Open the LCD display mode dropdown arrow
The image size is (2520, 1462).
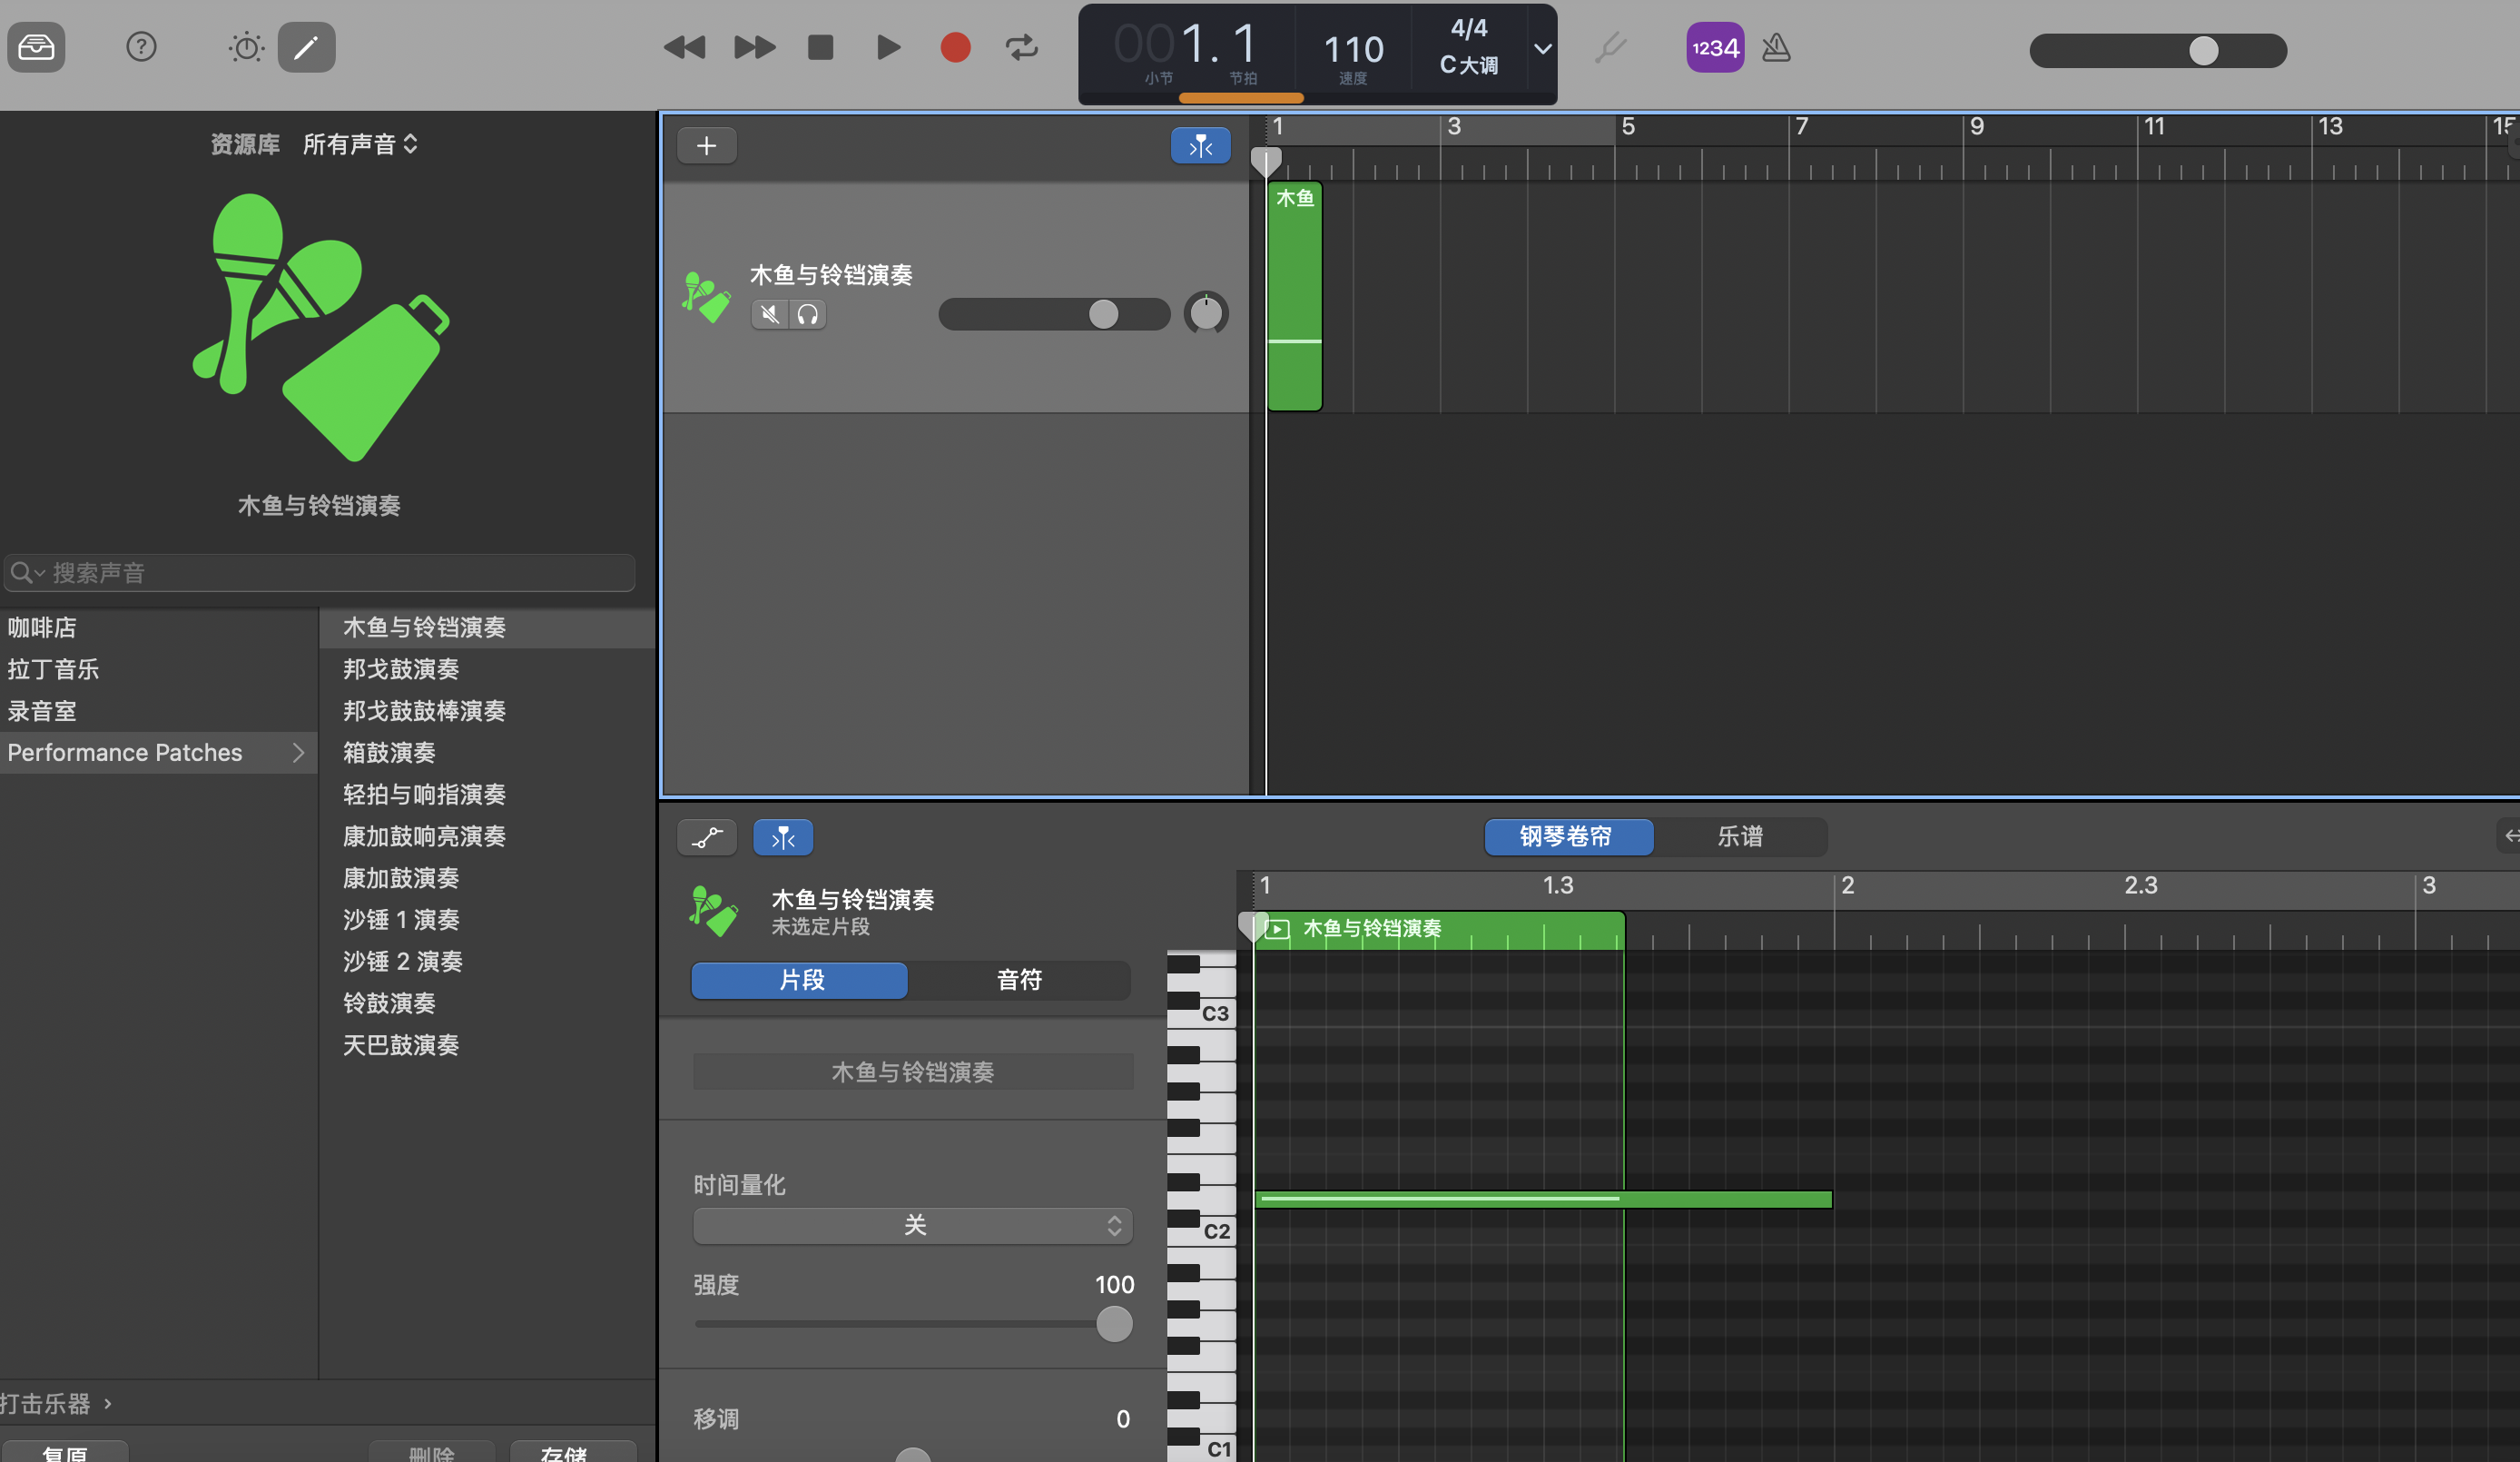click(x=1543, y=48)
